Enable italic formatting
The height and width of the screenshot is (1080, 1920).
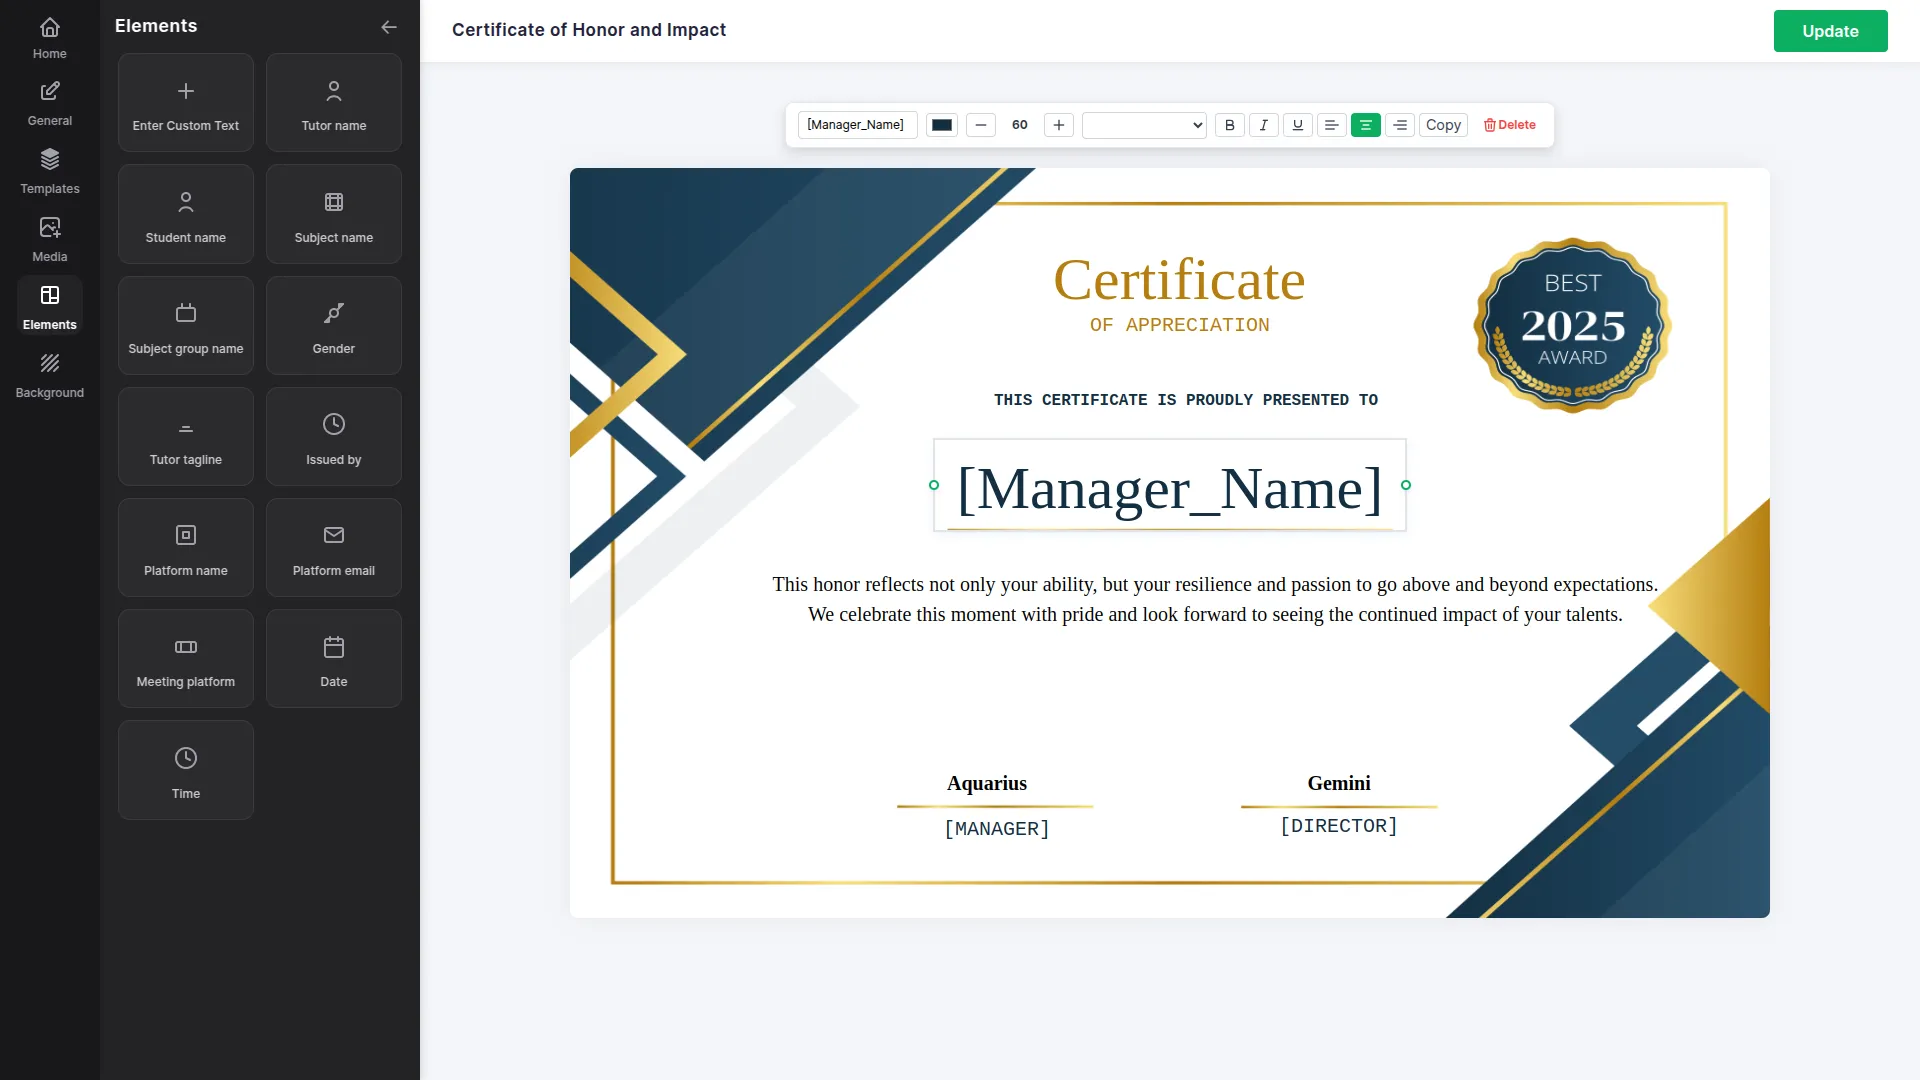(1263, 125)
